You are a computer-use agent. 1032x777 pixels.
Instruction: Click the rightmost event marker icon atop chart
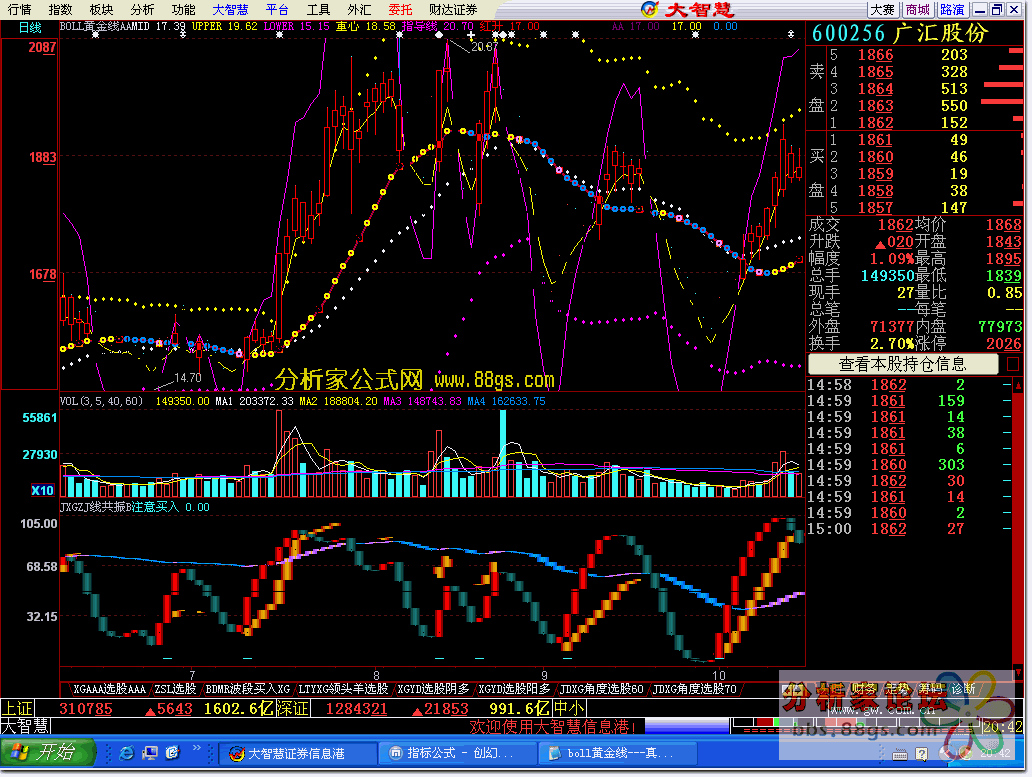click(x=790, y=34)
